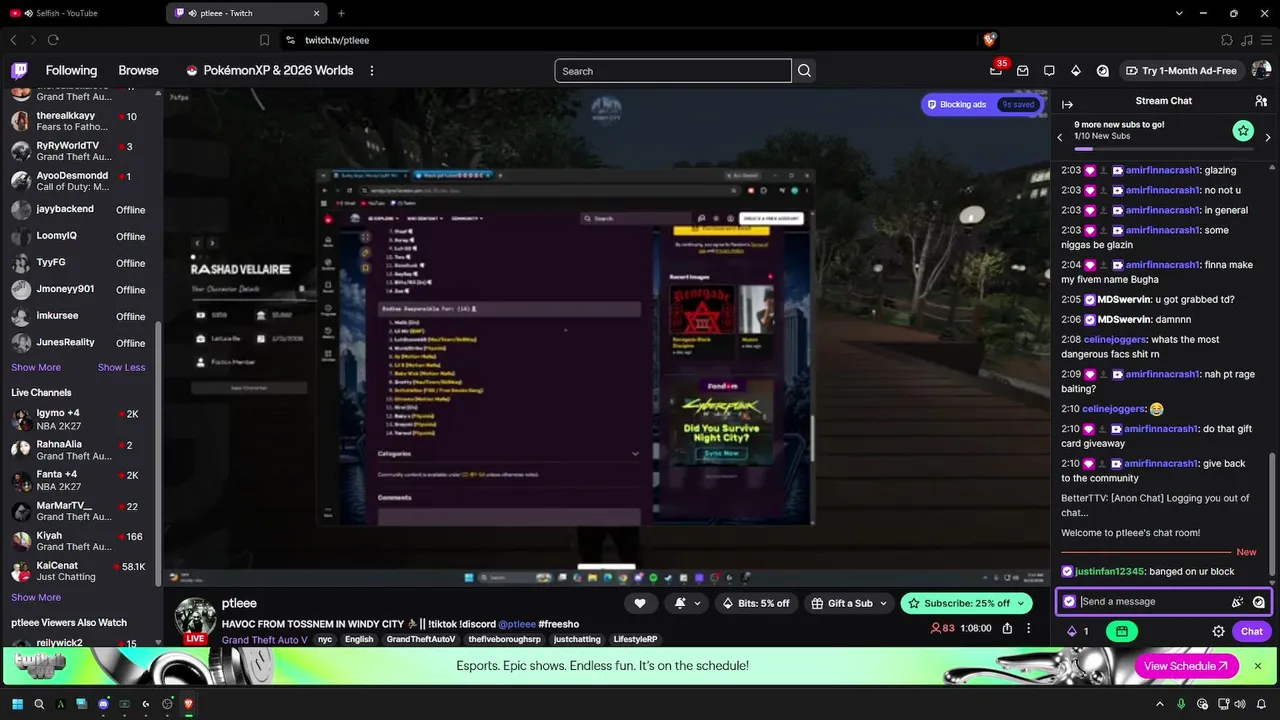Open the Browse page

(x=138, y=71)
